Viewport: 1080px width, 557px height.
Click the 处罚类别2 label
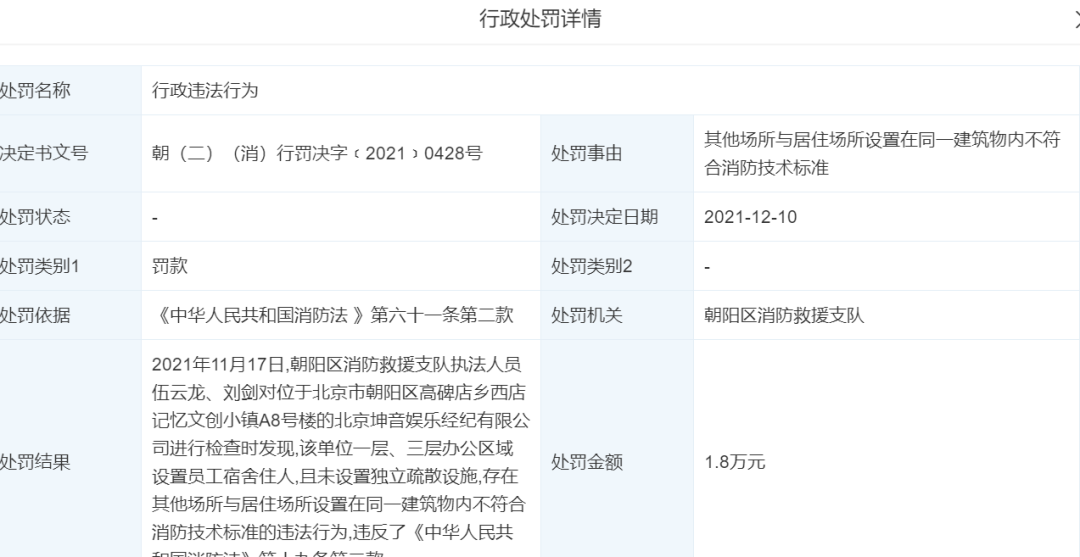click(592, 266)
